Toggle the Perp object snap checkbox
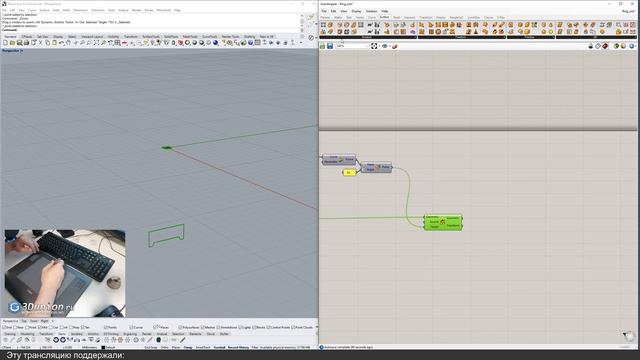Screen dimensions: 640x360 (71, 327)
